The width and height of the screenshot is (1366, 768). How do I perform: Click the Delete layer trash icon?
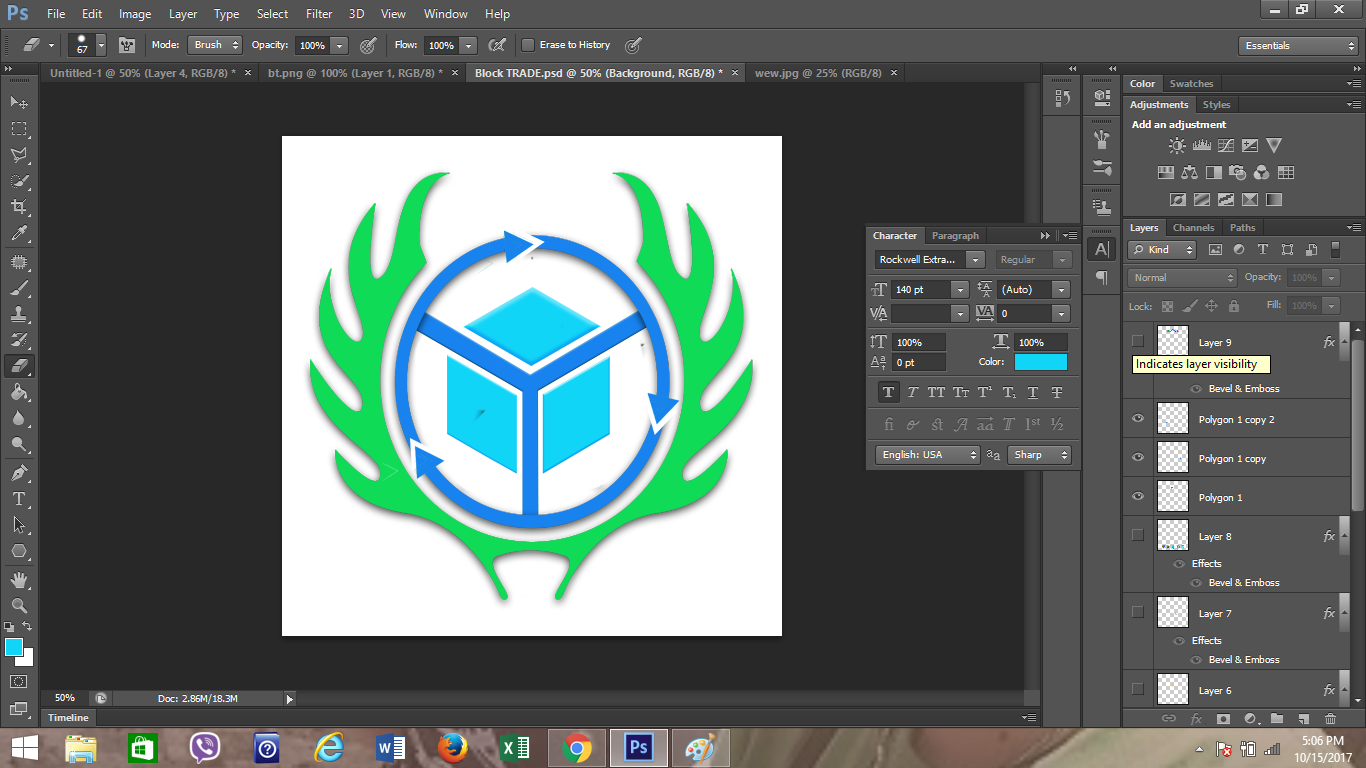click(x=1330, y=718)
